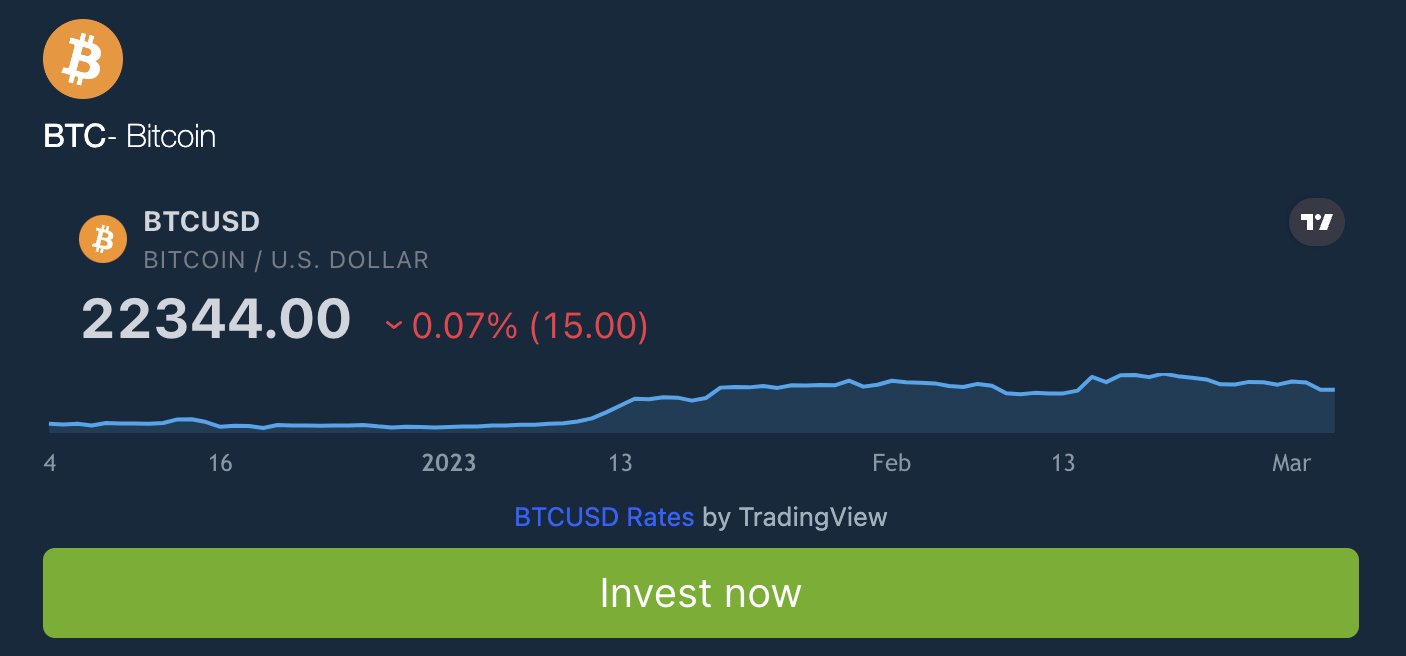Click the 4 date label at chart start
This screenshot has width=1406, height=656.
pyautogui.click(x=50, y=463)
